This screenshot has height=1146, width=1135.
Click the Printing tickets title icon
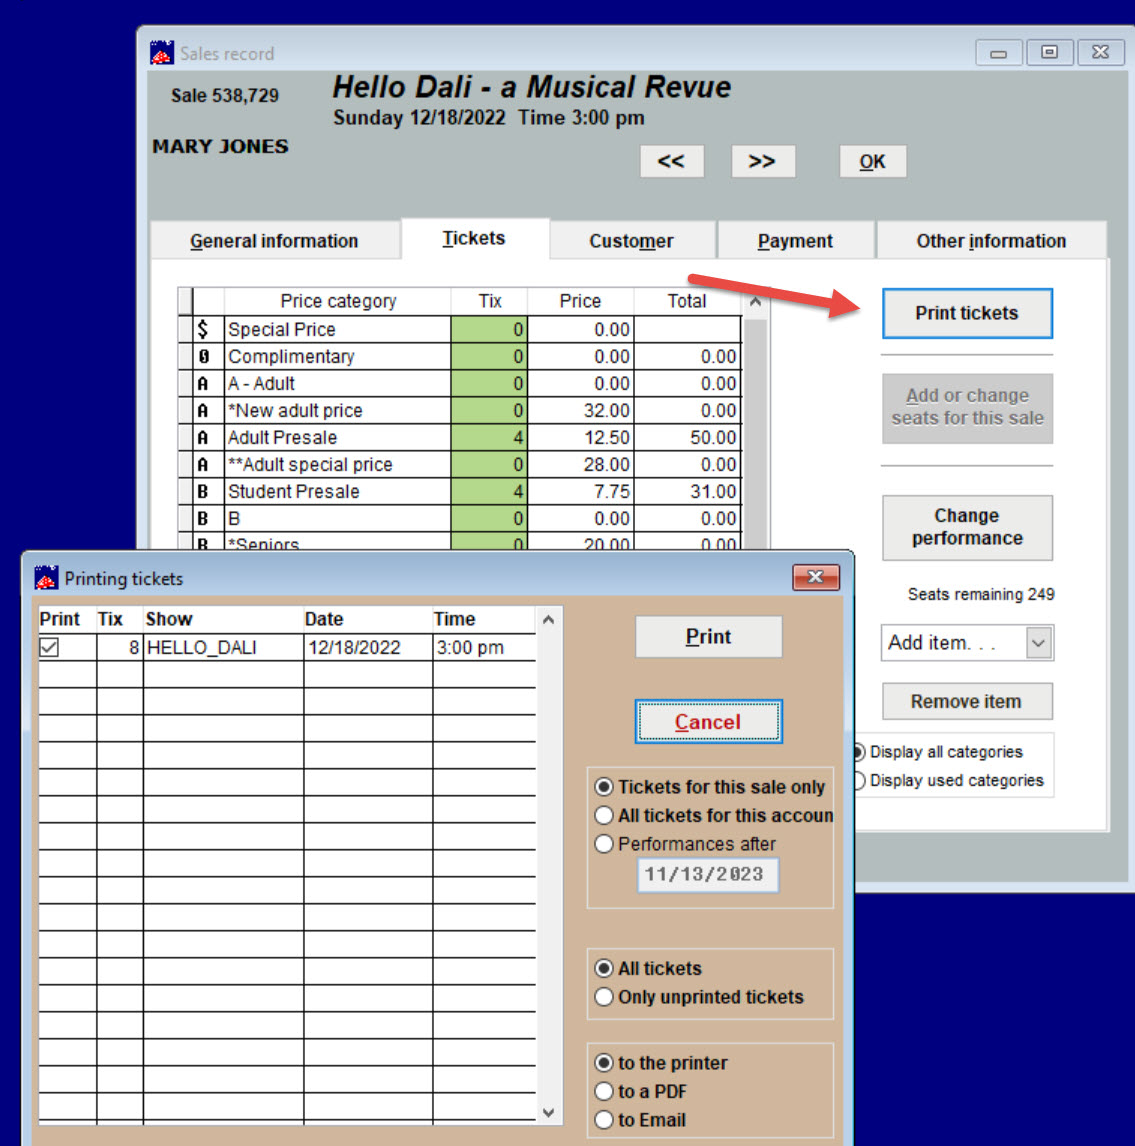(47, 578)
